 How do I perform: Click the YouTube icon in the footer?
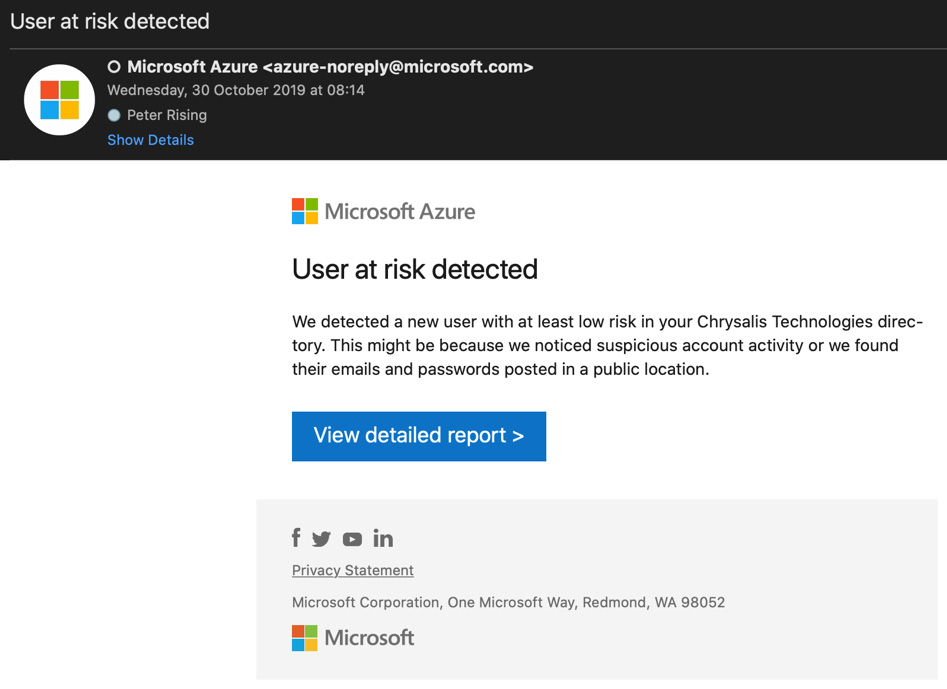click(x=352, y=539)
